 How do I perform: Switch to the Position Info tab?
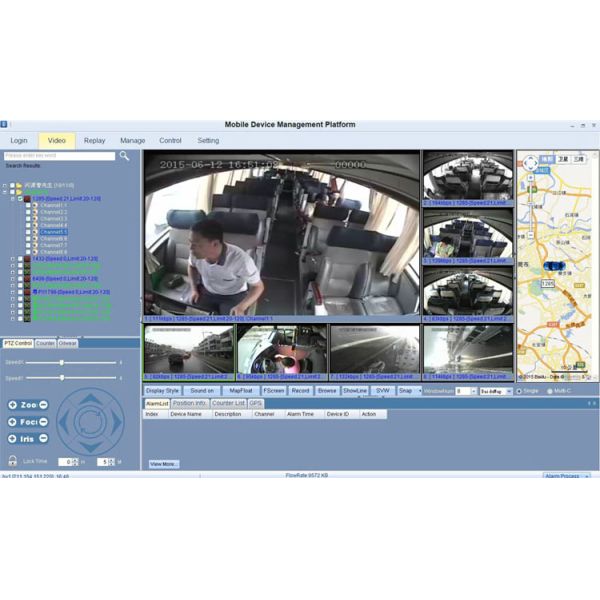[x=189, y=403]
